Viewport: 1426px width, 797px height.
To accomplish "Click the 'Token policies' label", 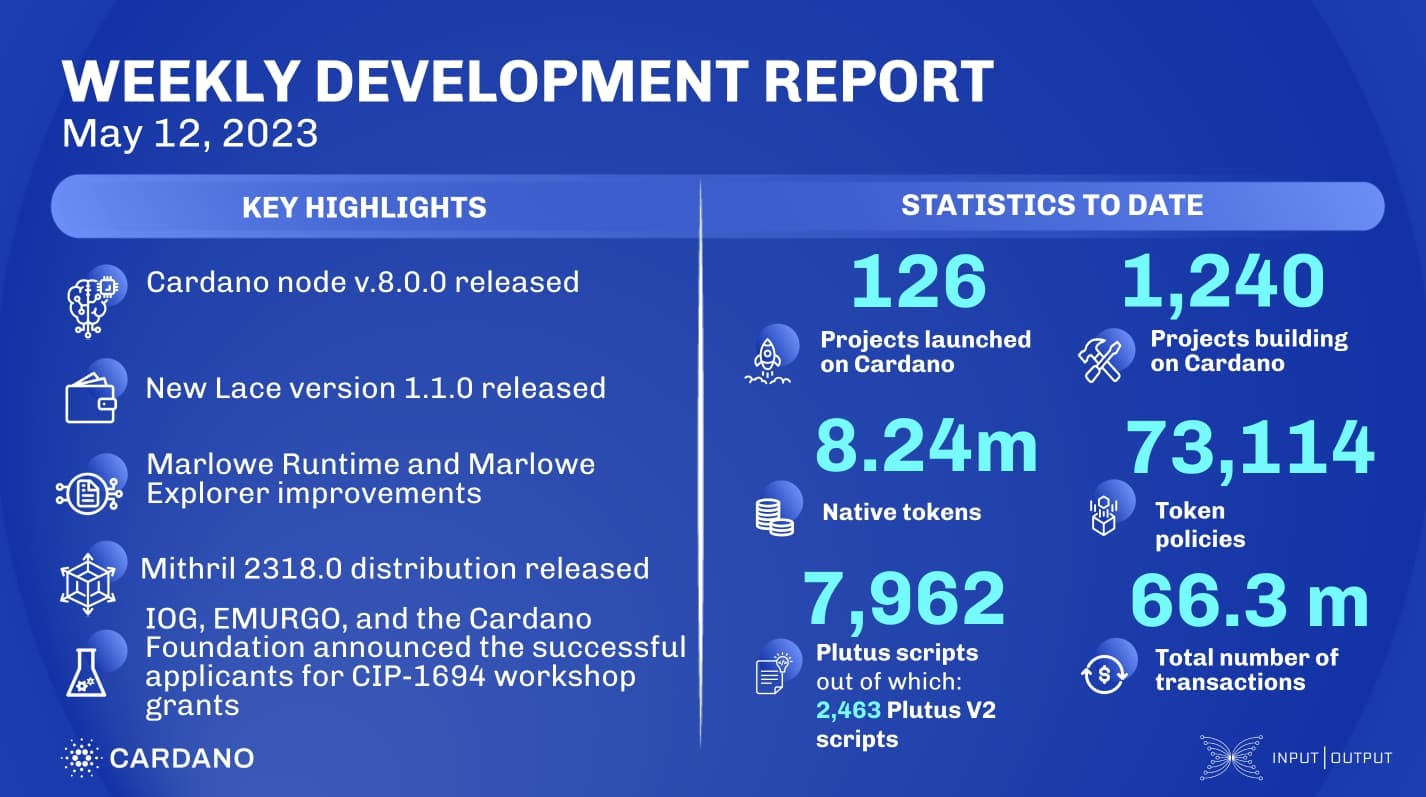I will (x=1201, y=525).
